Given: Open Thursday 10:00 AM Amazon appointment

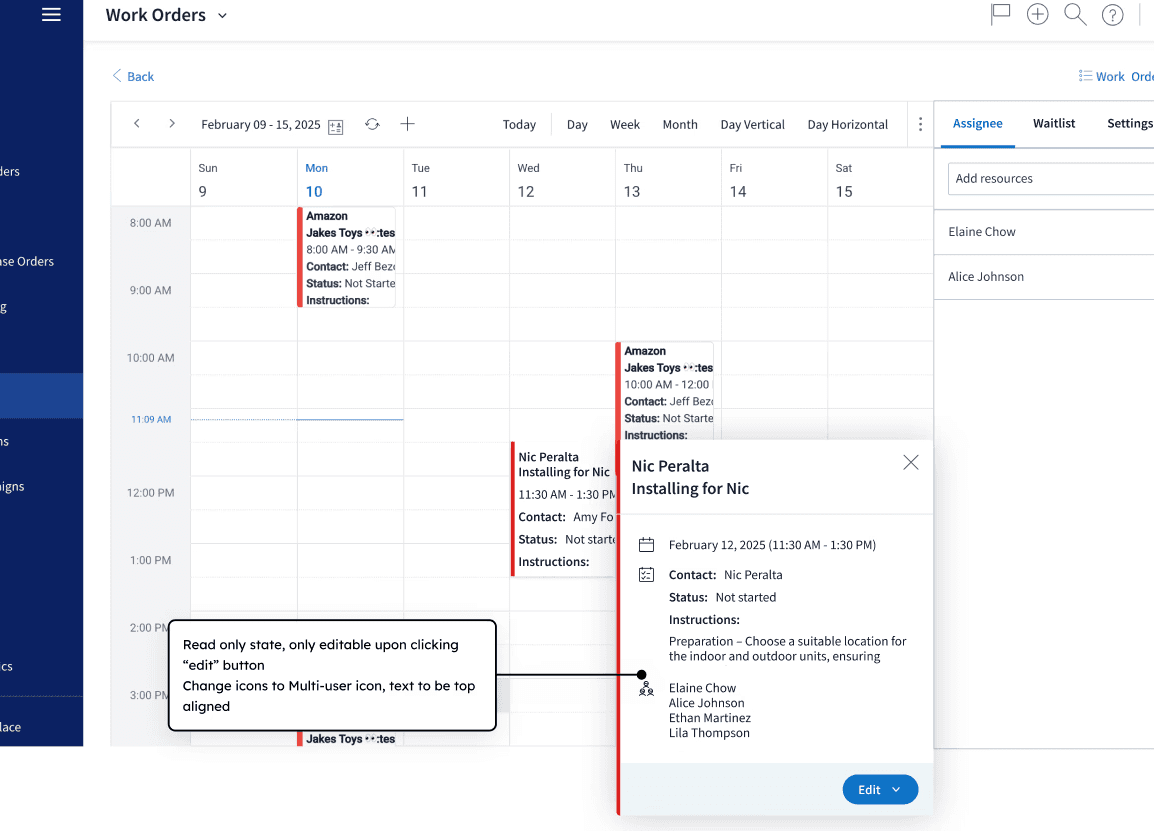Looking at the screenshot, I should (x=665, y=392).
